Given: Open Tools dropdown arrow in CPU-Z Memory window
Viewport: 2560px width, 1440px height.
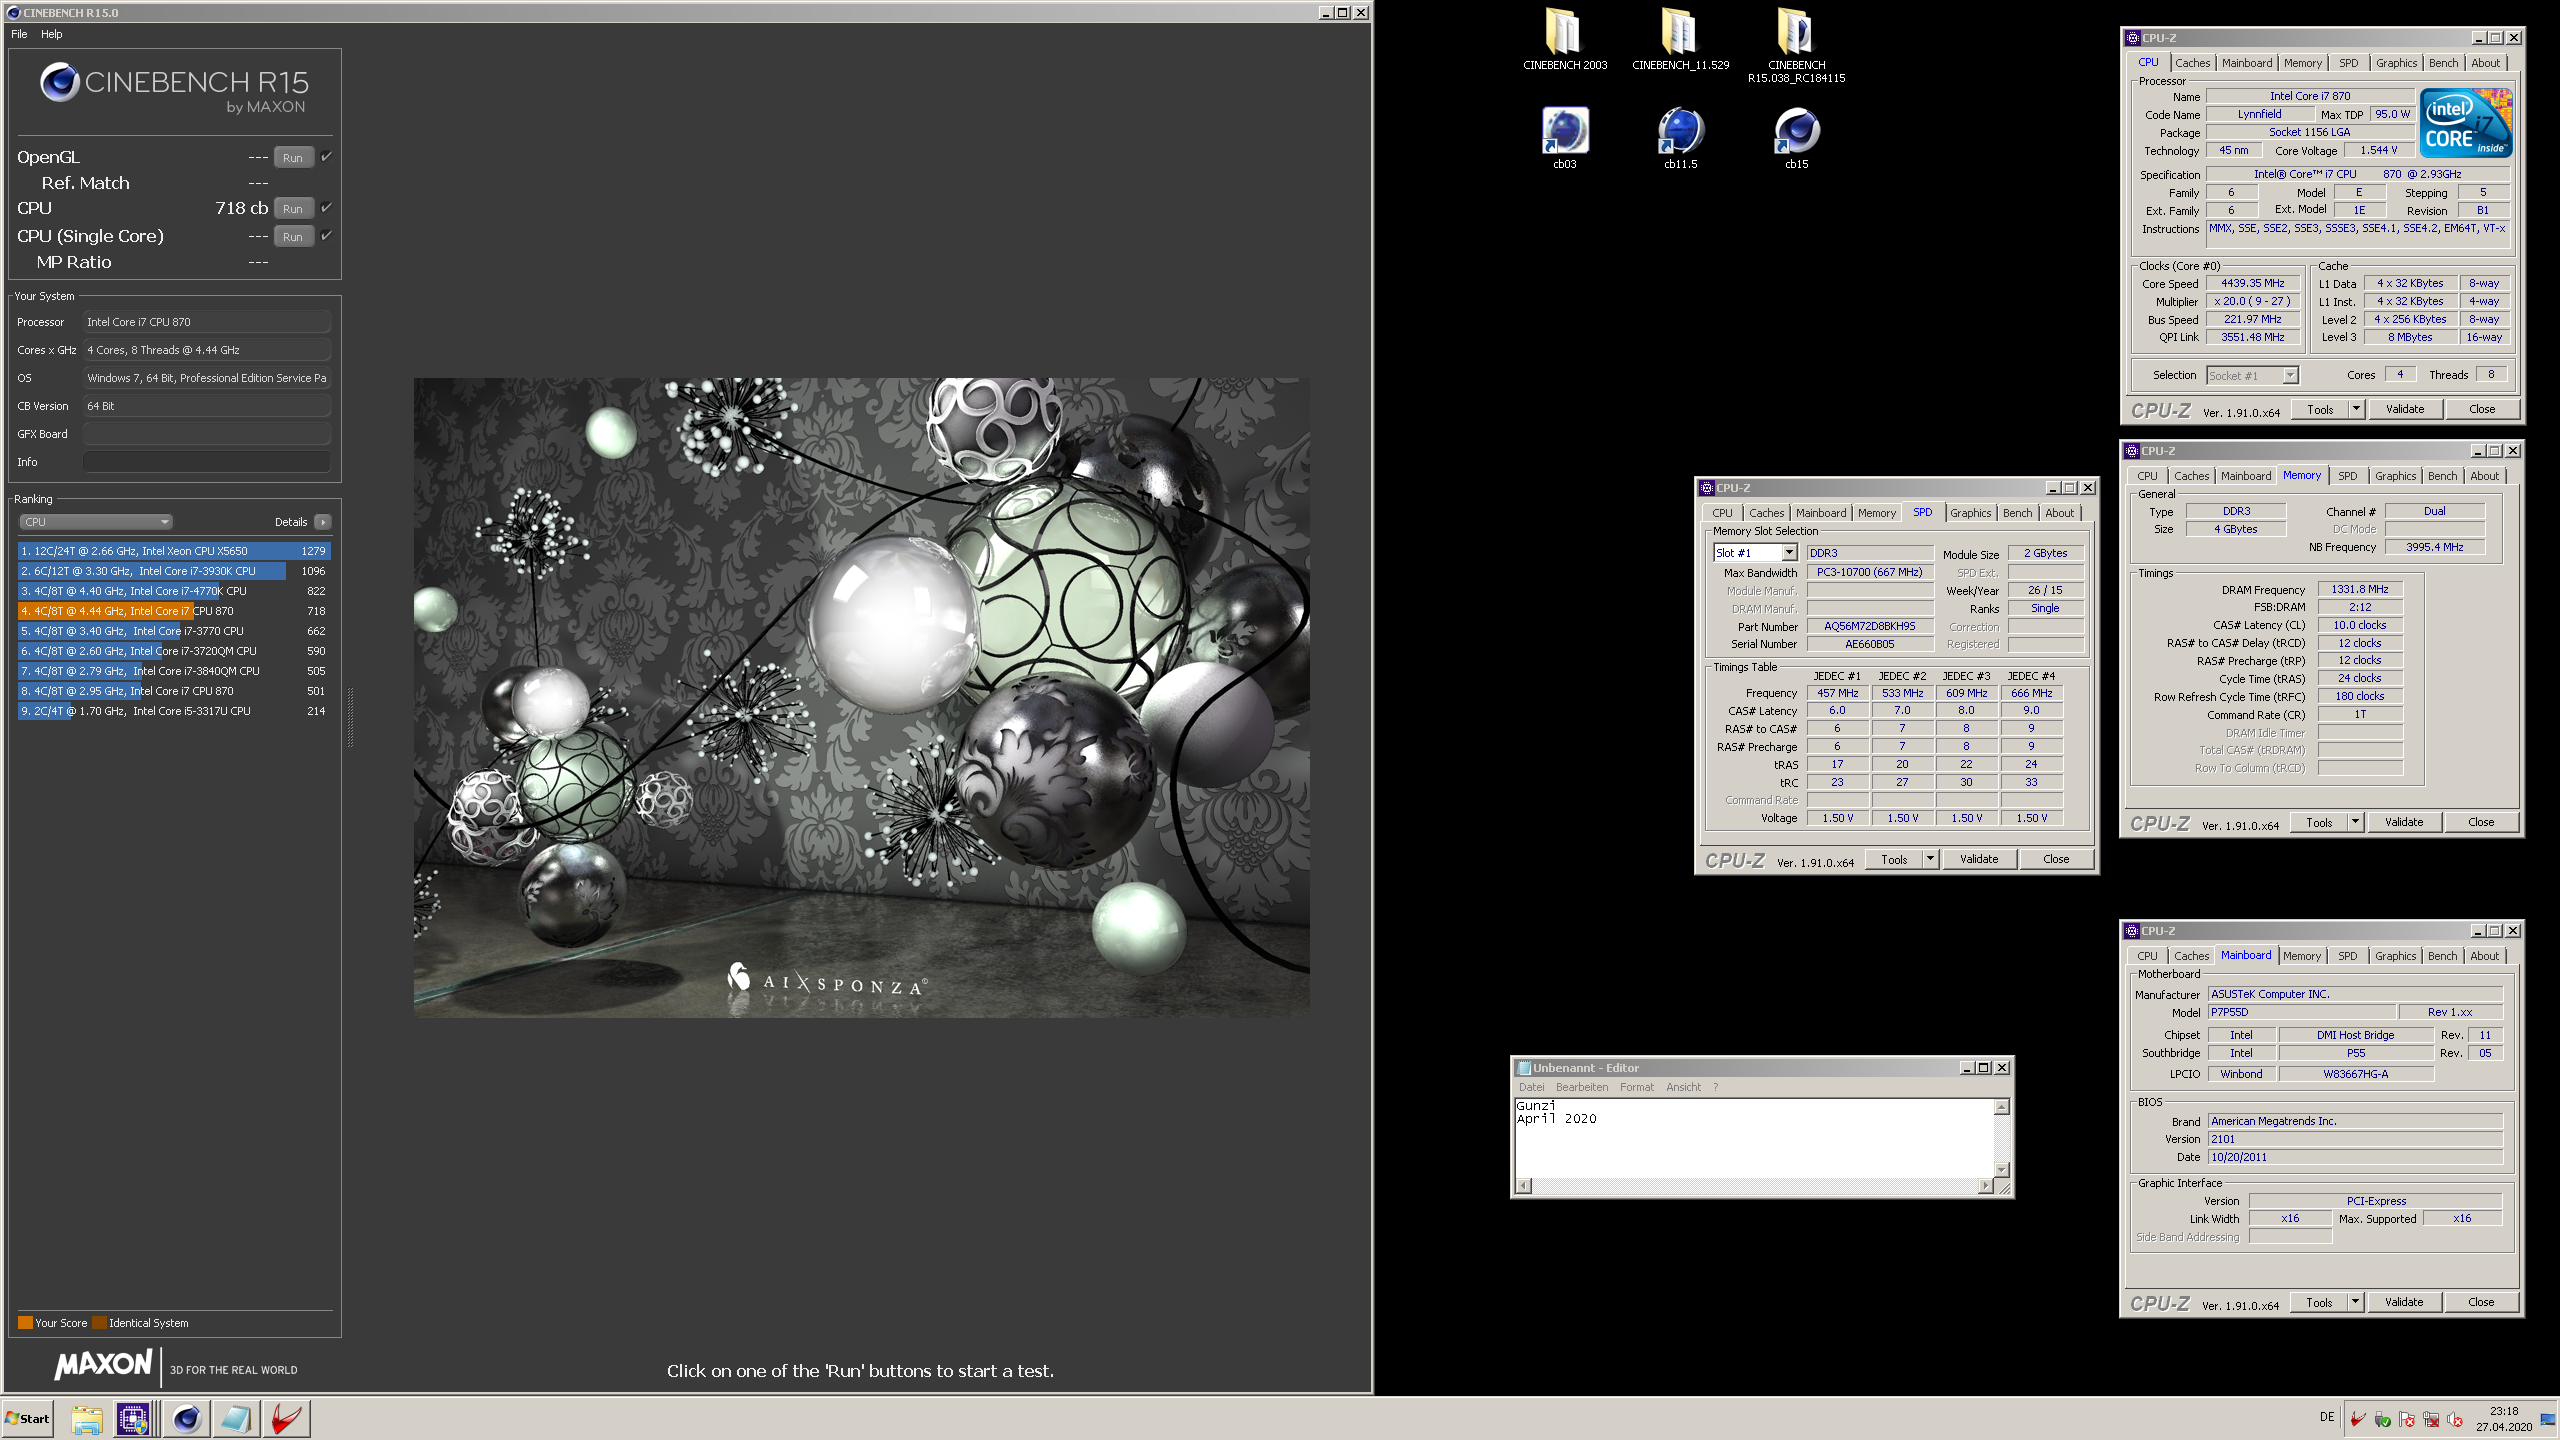Looking at the screenshot, I should [x=2355, y=822].
